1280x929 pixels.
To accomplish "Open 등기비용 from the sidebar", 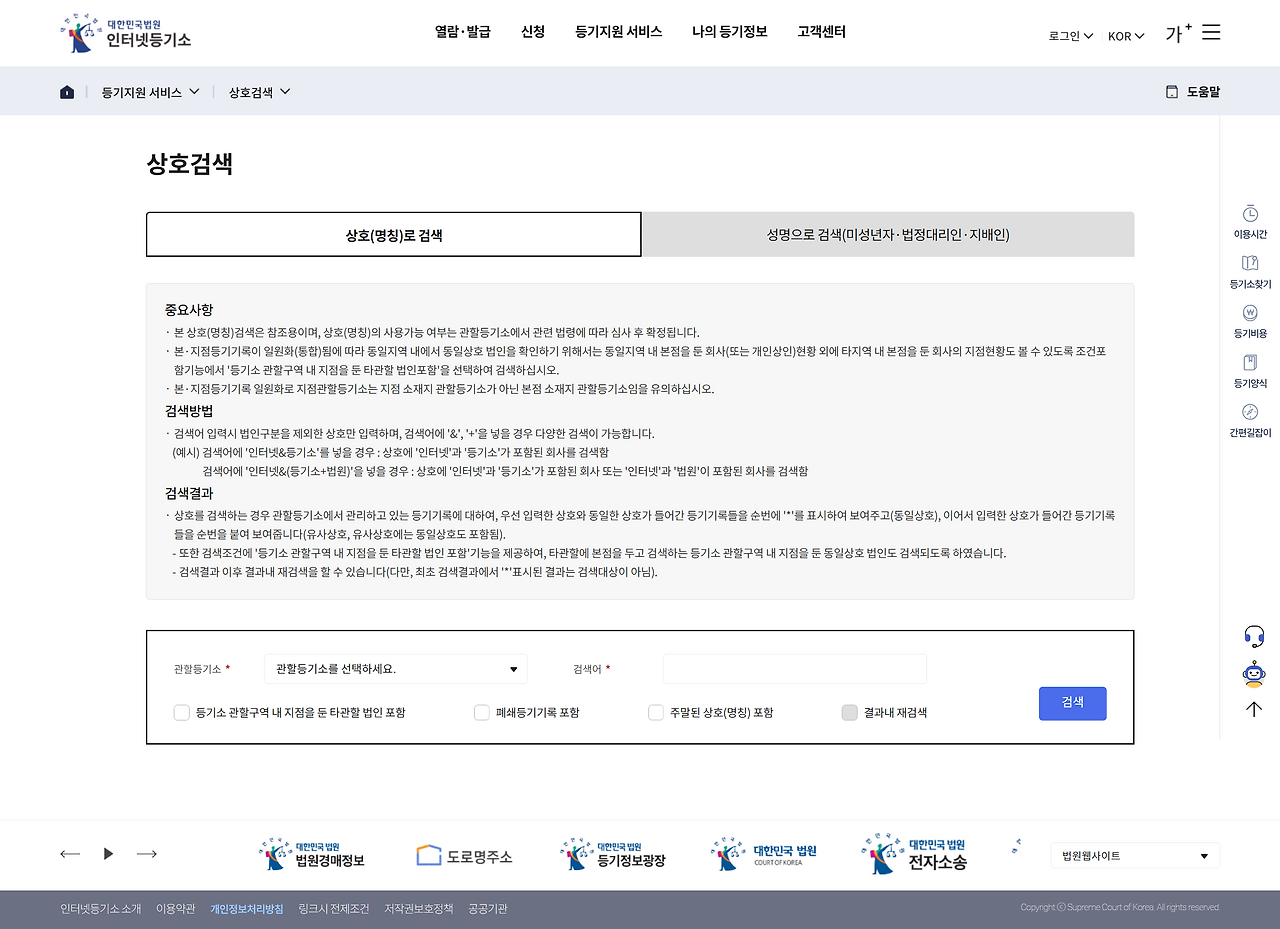I will [1251, 318].
